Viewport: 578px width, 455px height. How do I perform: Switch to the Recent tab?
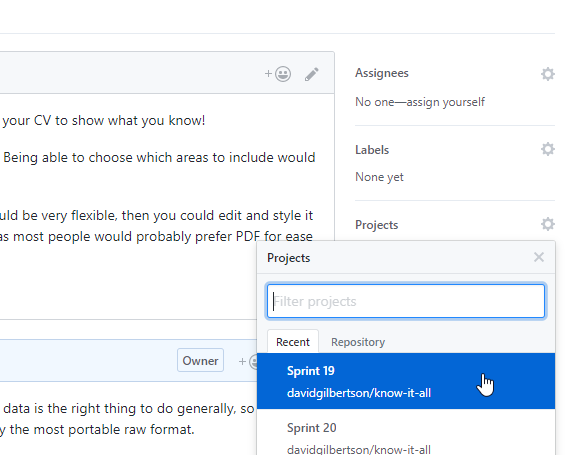tap(293, 342)
